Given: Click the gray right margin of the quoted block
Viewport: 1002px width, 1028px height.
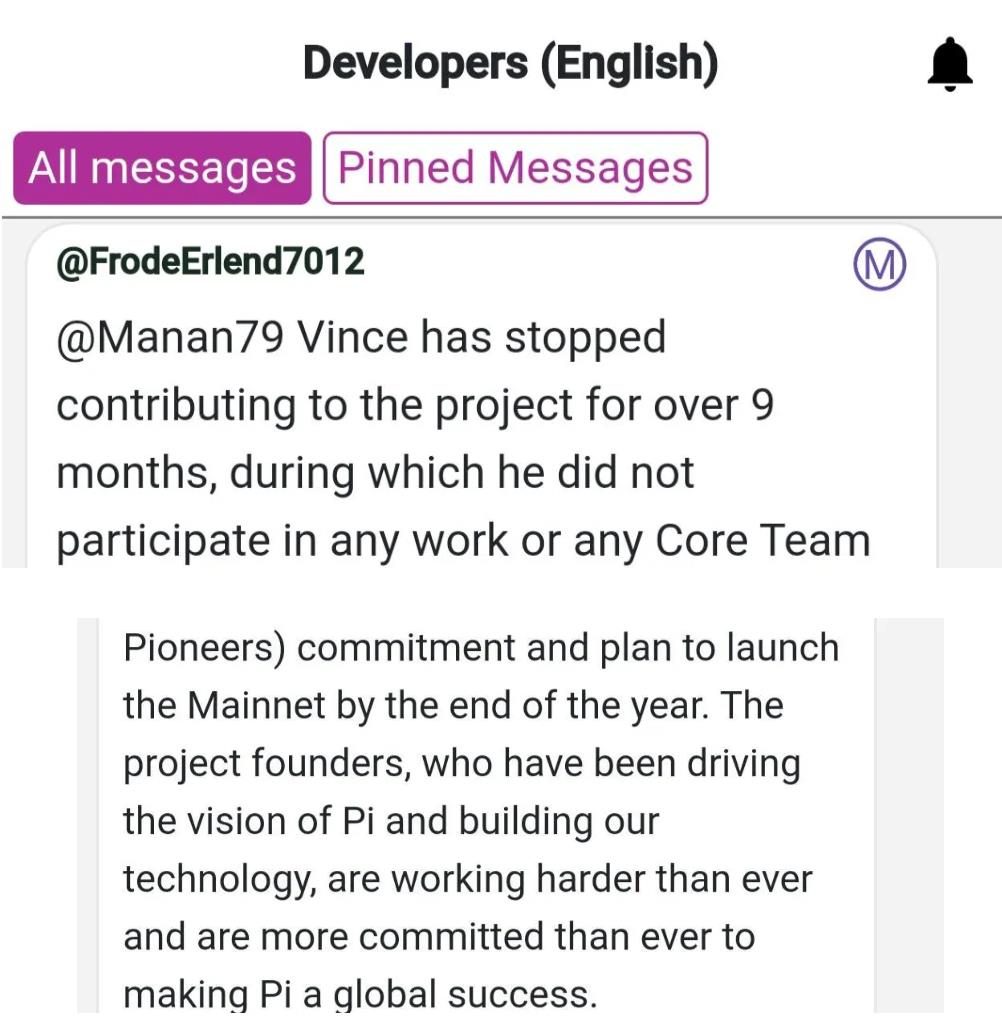Looking at the screenshot, I should 909,815.
